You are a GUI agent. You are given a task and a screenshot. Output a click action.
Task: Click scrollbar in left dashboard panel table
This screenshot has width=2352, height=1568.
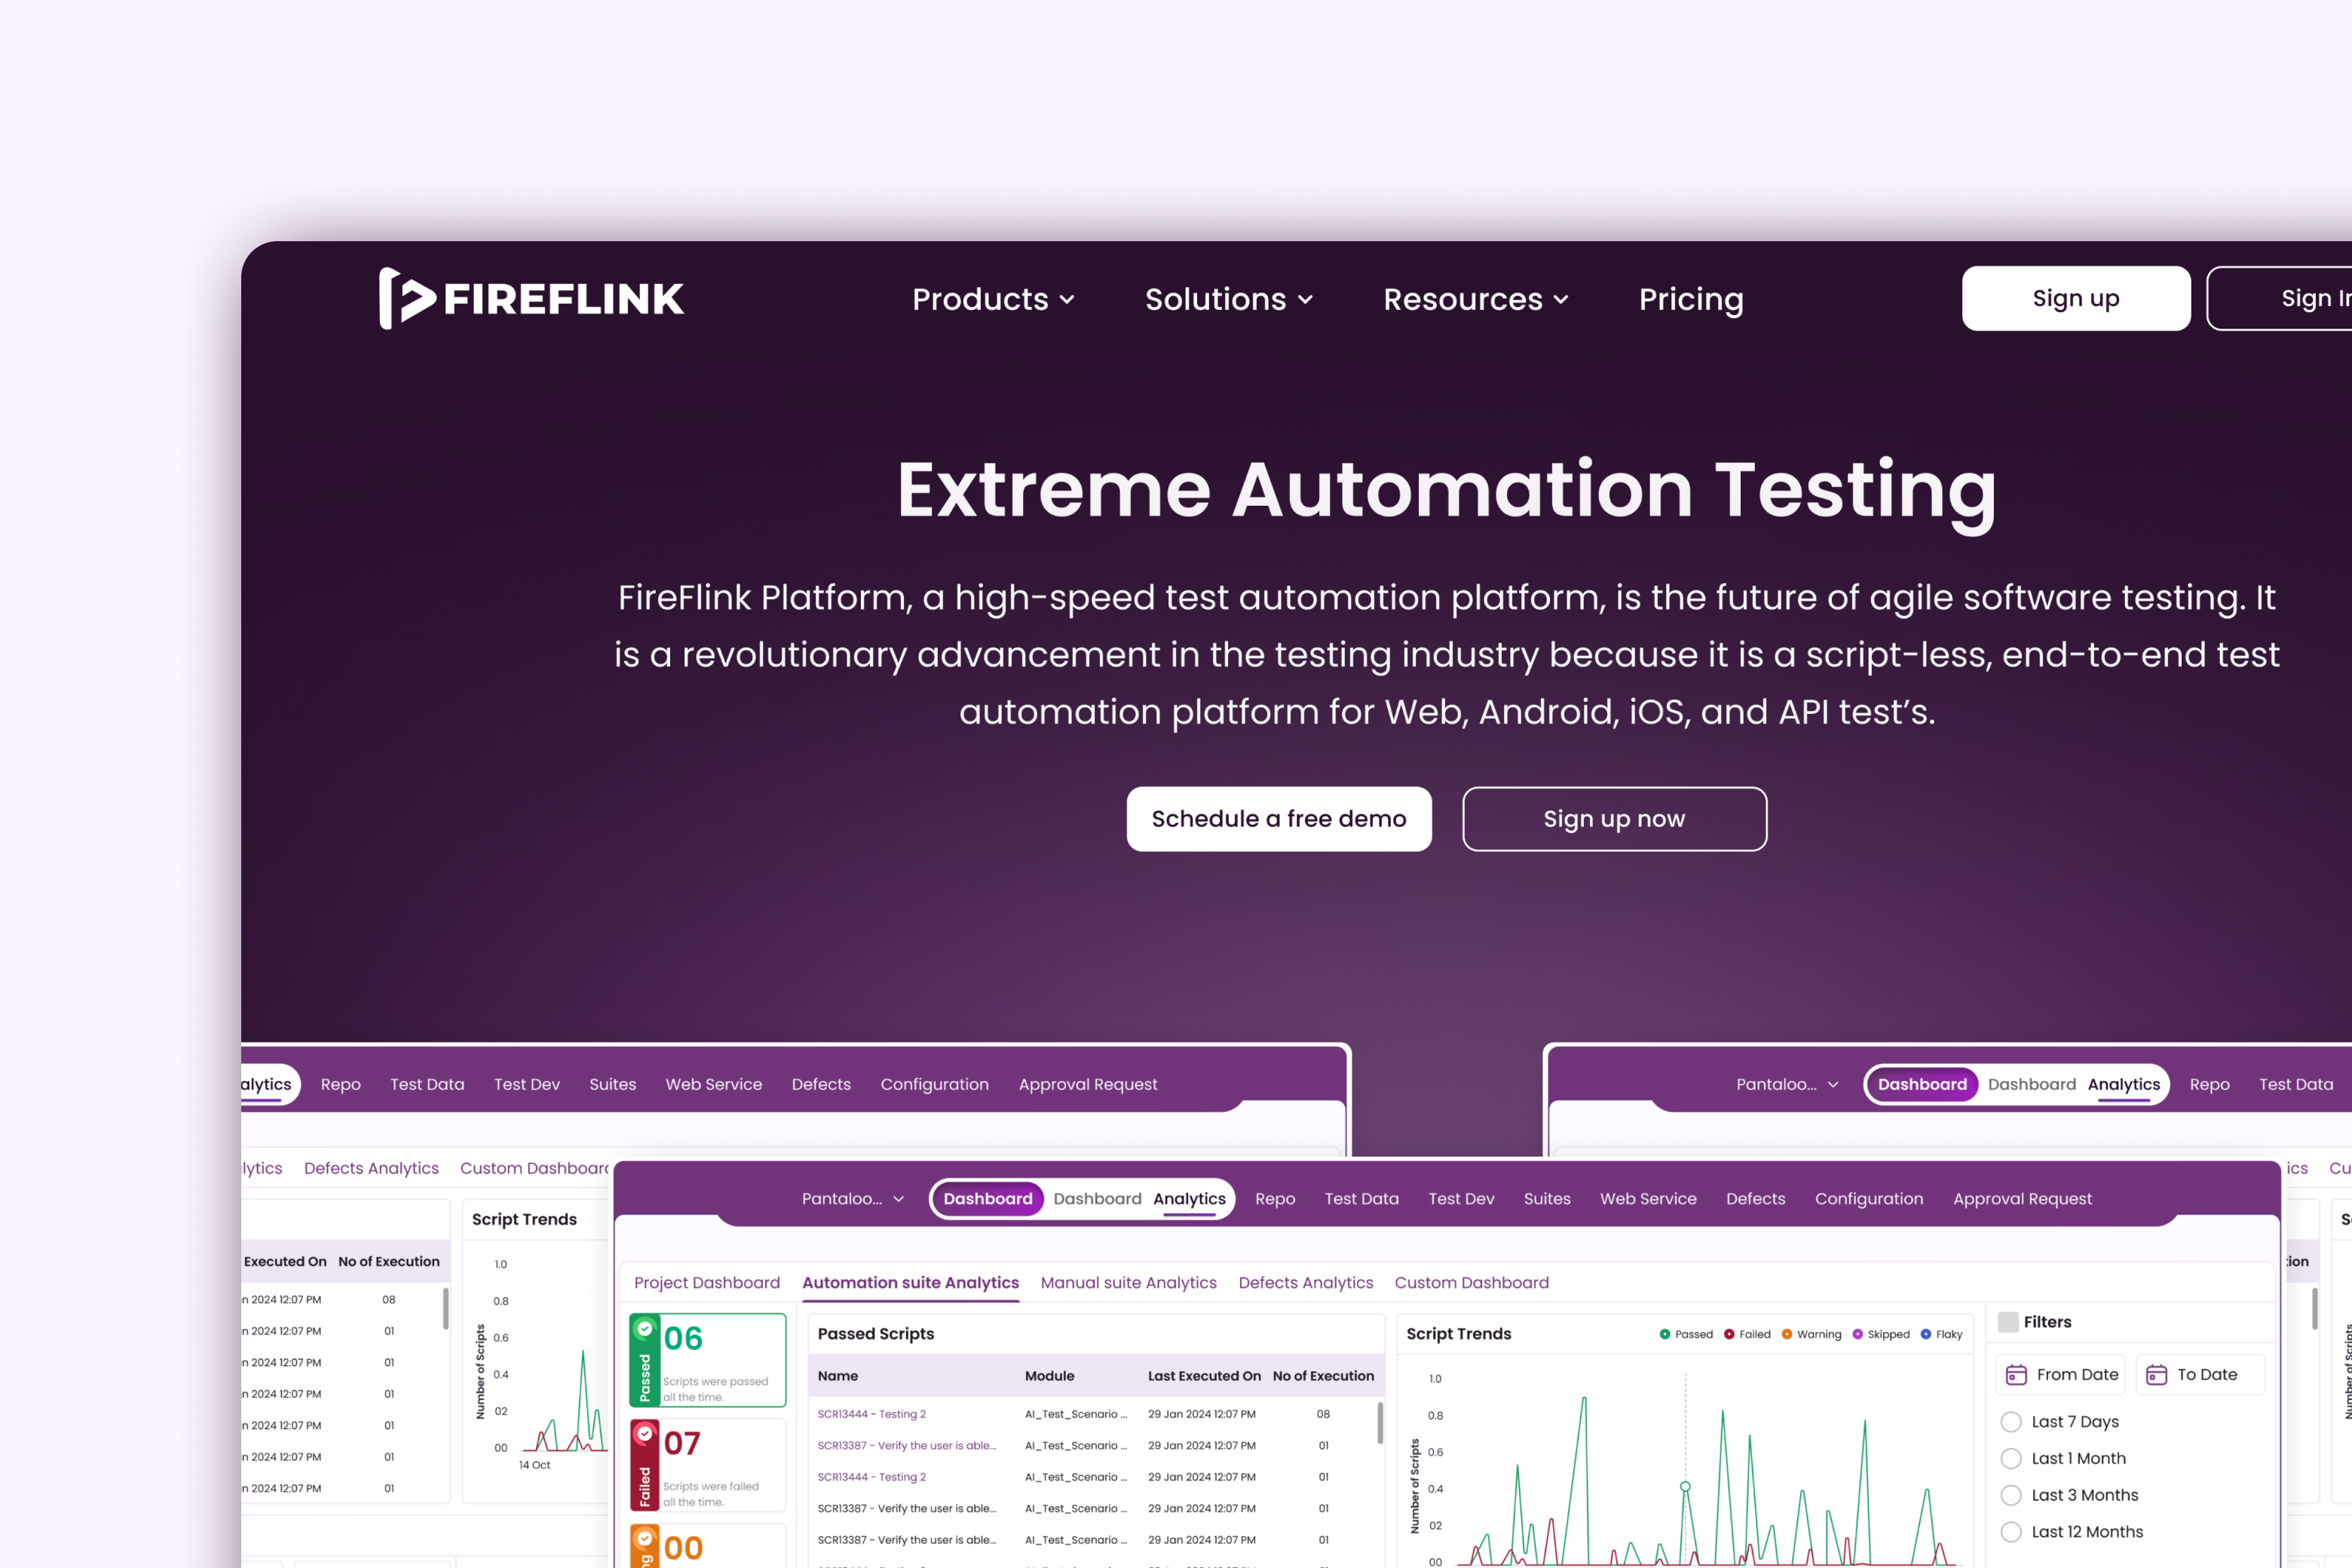tap(445, 1309)
